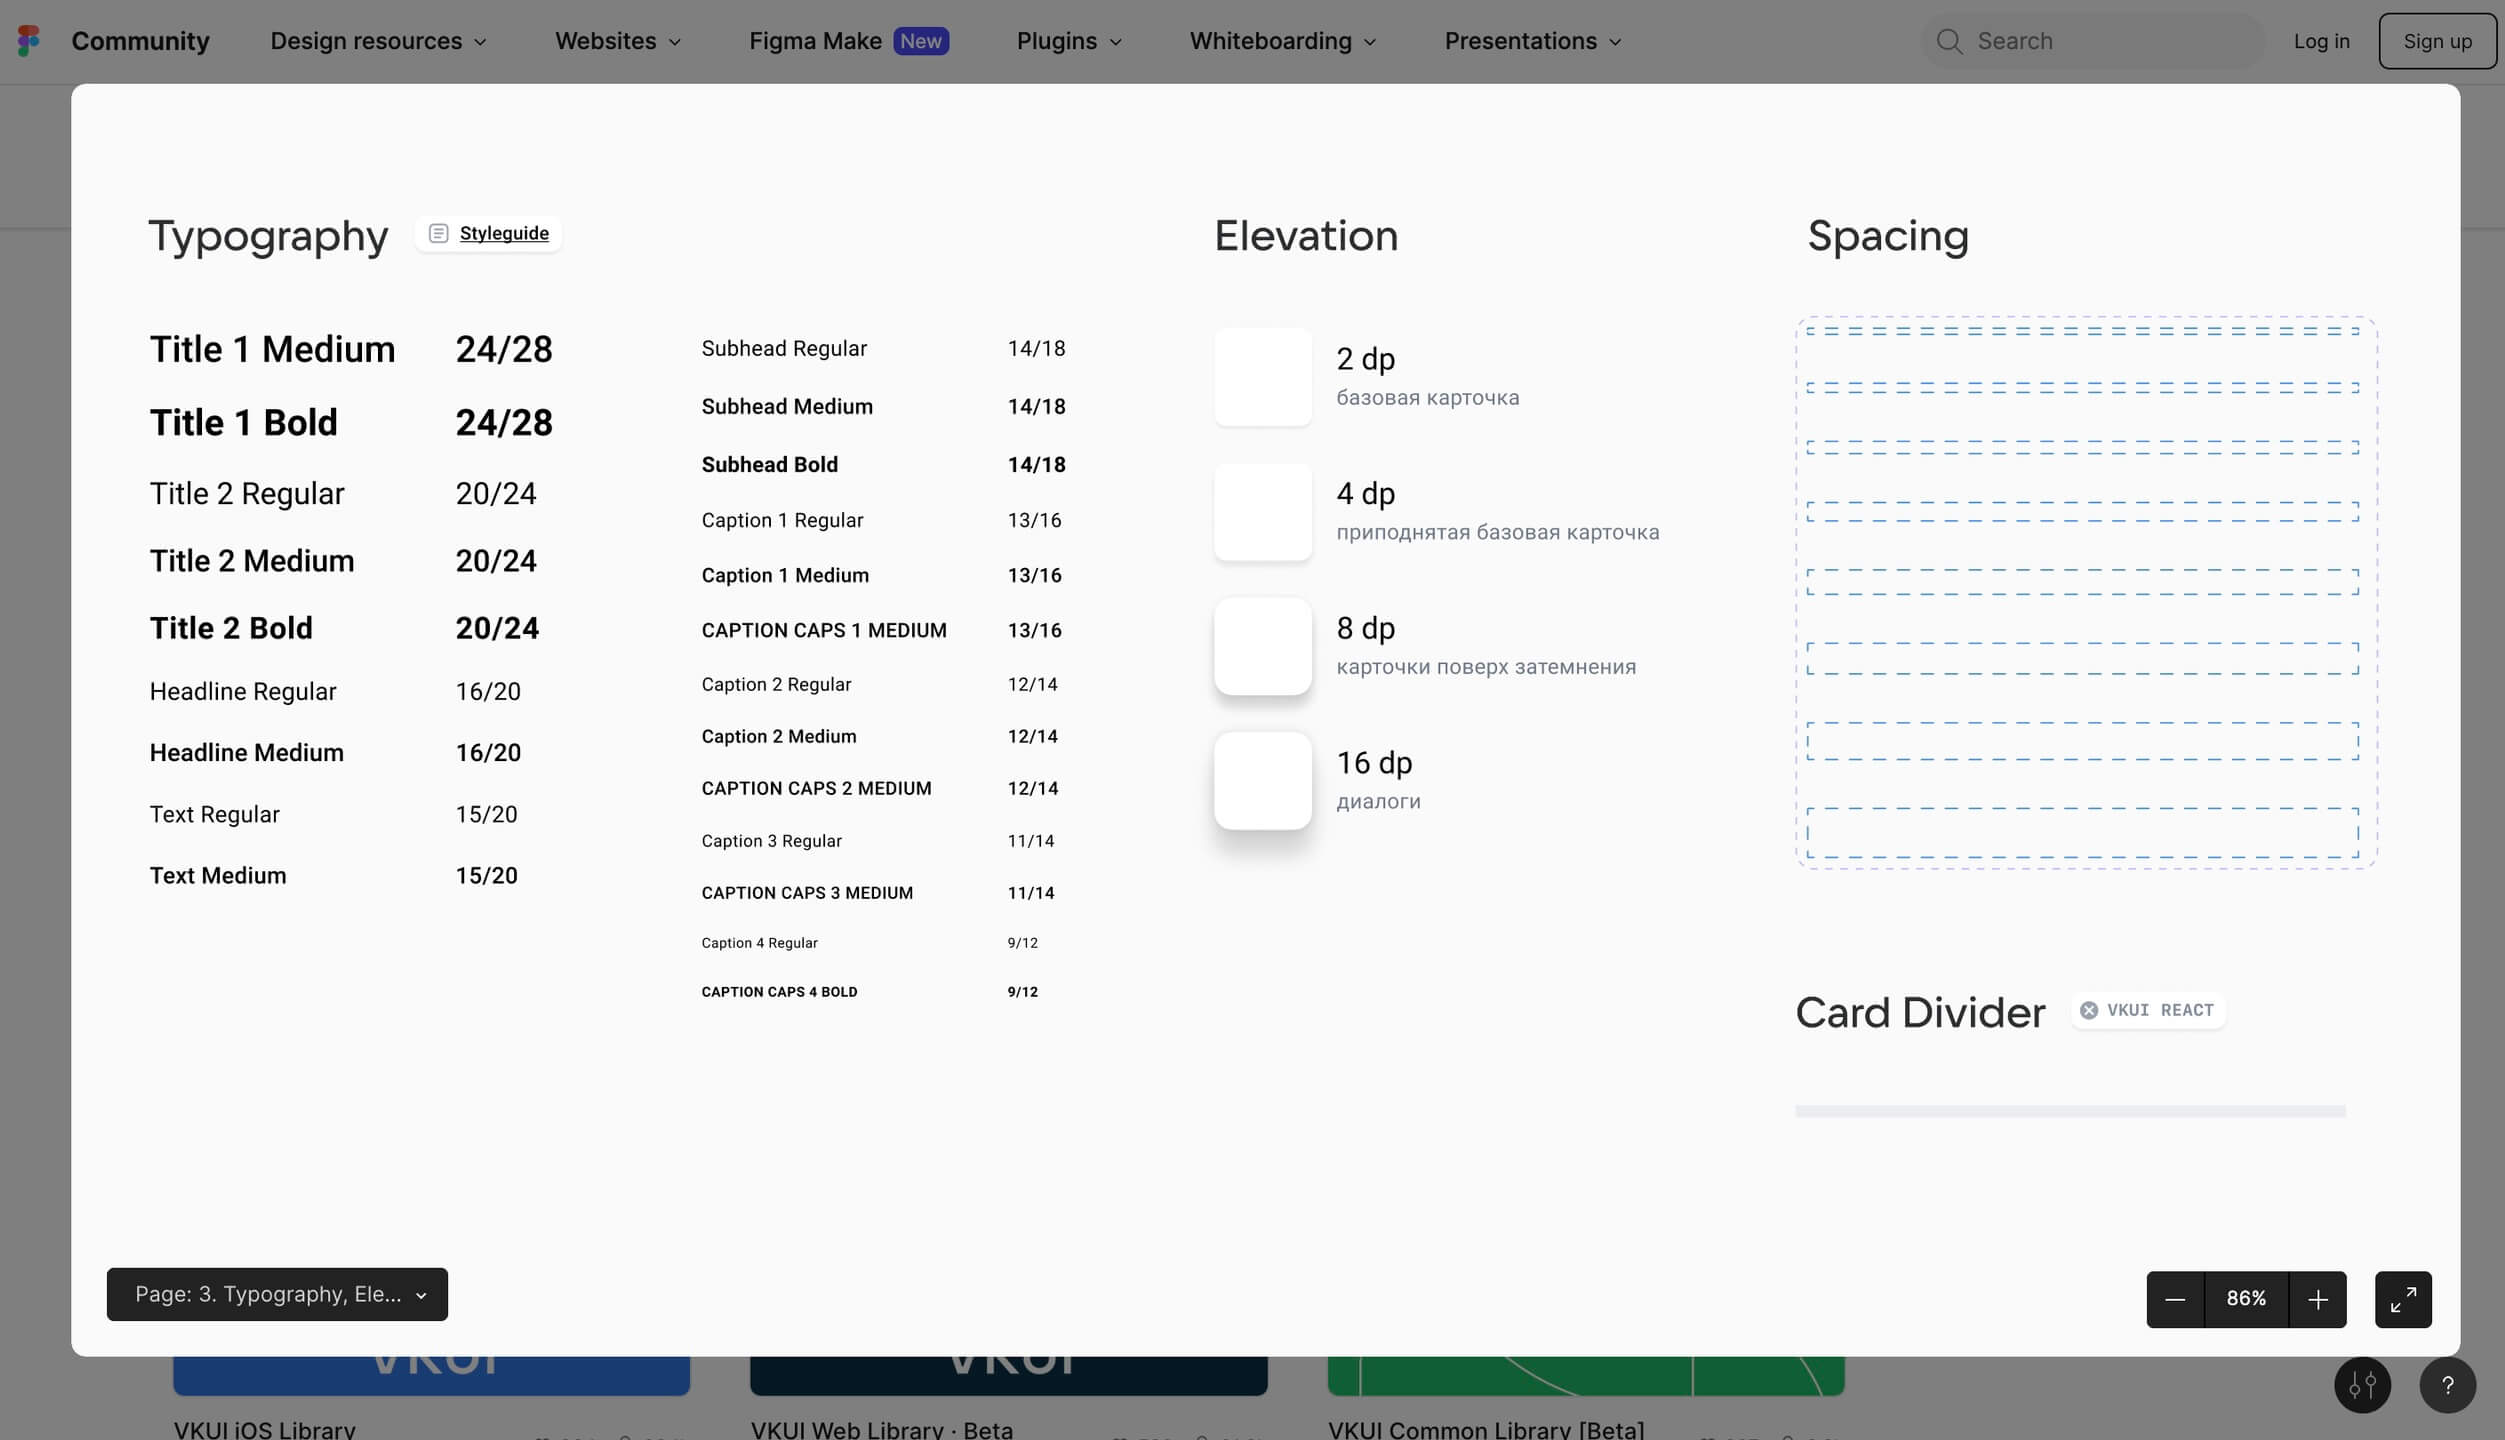The width and height of the screenshot is (2505, 1440).
Task: Click the accessibility settings sliders icon
Action: click(2362, 1385)
